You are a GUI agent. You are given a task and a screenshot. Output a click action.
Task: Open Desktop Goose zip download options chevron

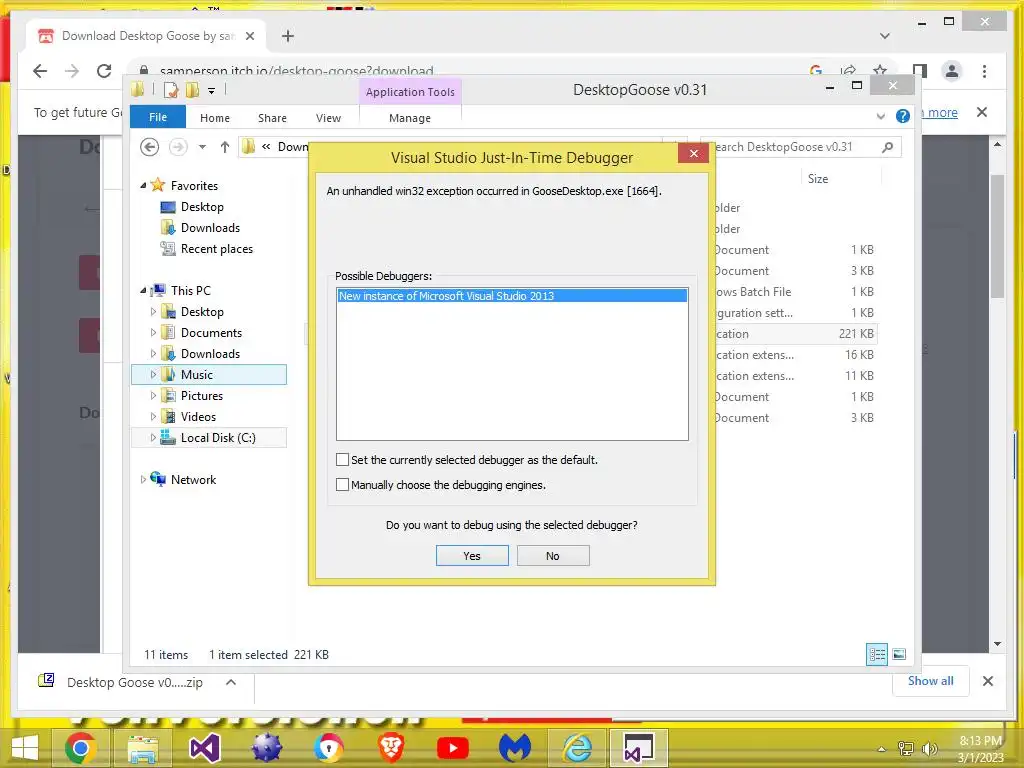(x=231, y=682)
